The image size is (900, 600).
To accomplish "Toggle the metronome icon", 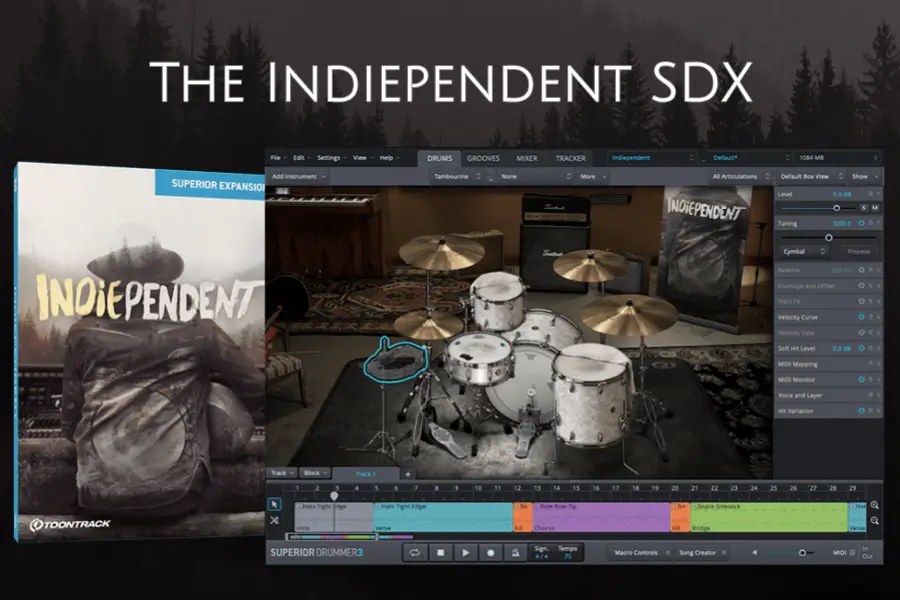I will 515,552.
